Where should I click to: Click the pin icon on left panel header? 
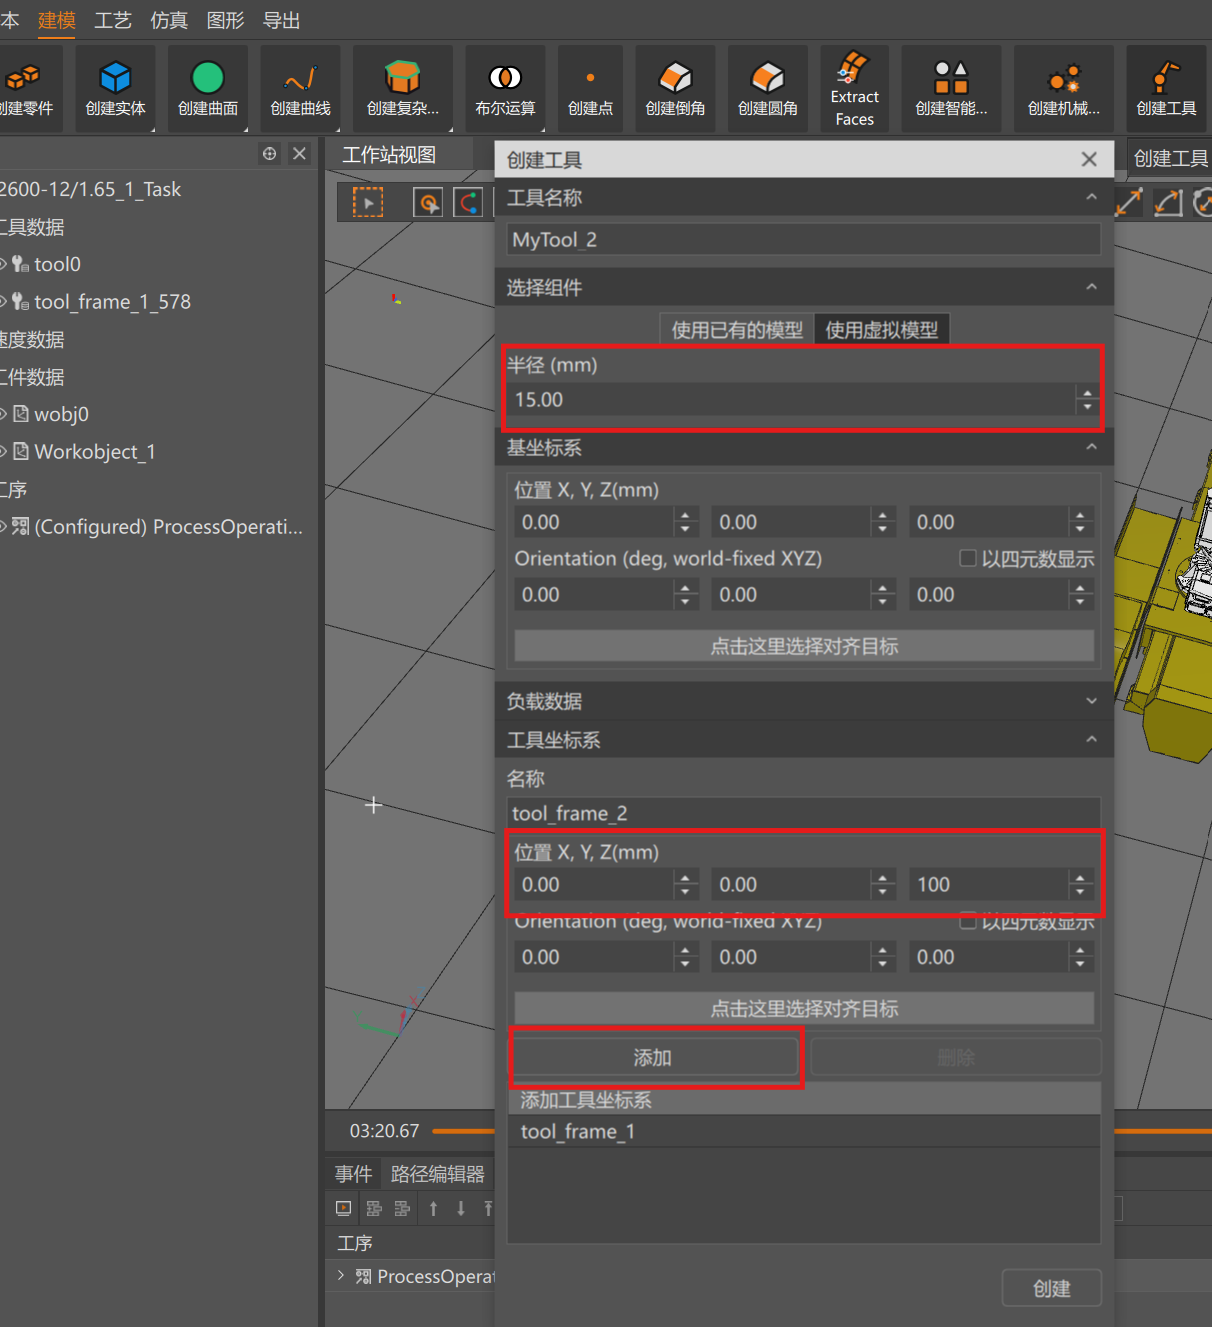click(269, 153)
